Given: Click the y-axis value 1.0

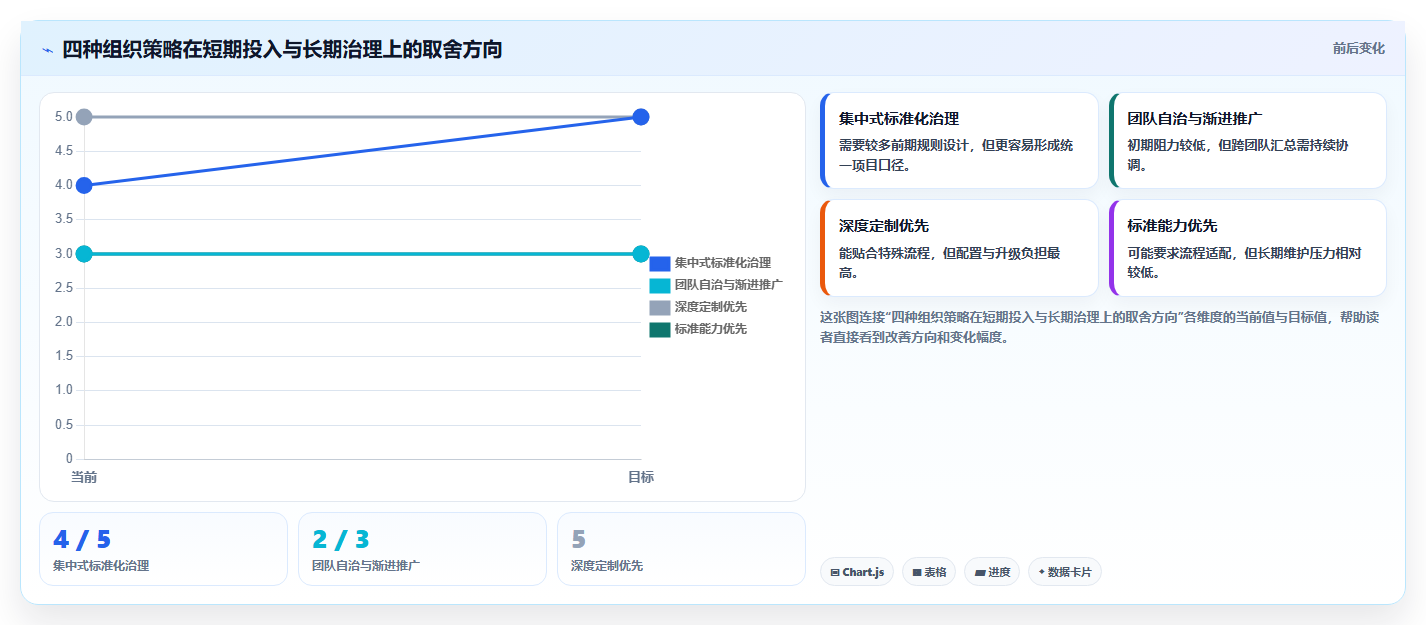Looking at the screenshot, I should click(x=63, y=390).
